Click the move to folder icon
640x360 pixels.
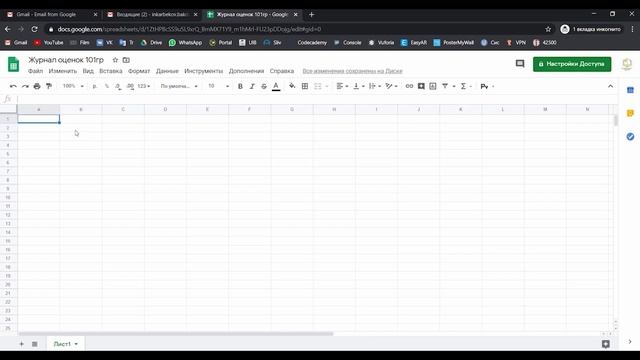[126, 60]
